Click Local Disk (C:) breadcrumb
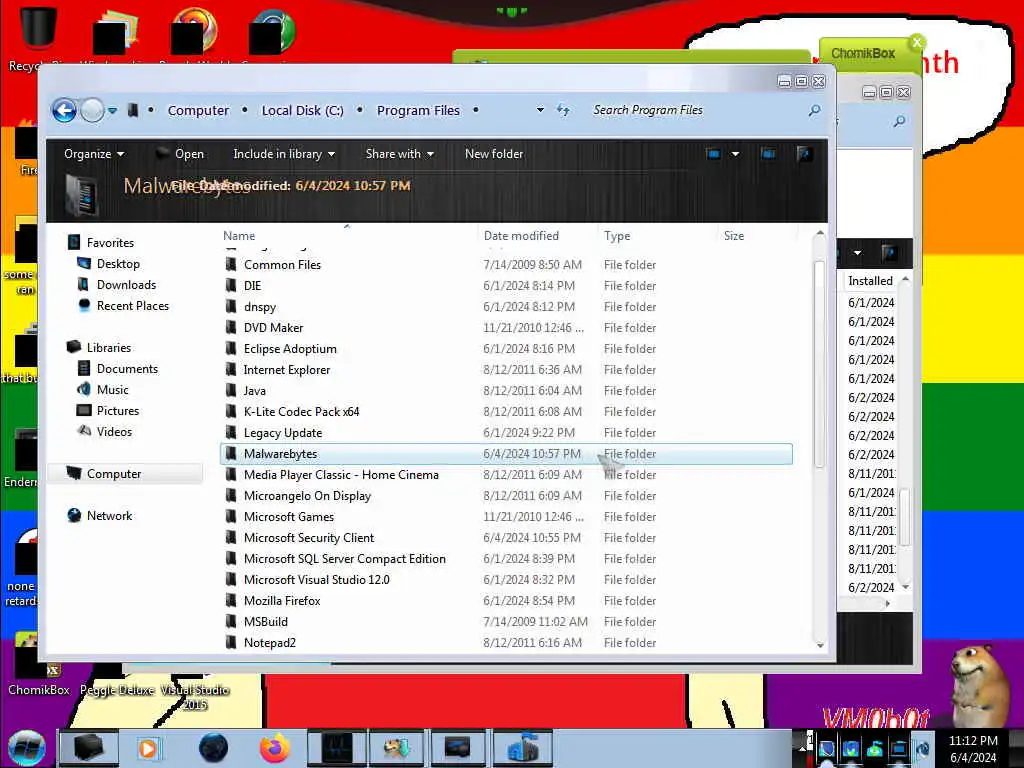The image size is (1024, 768). pos(302,110)
